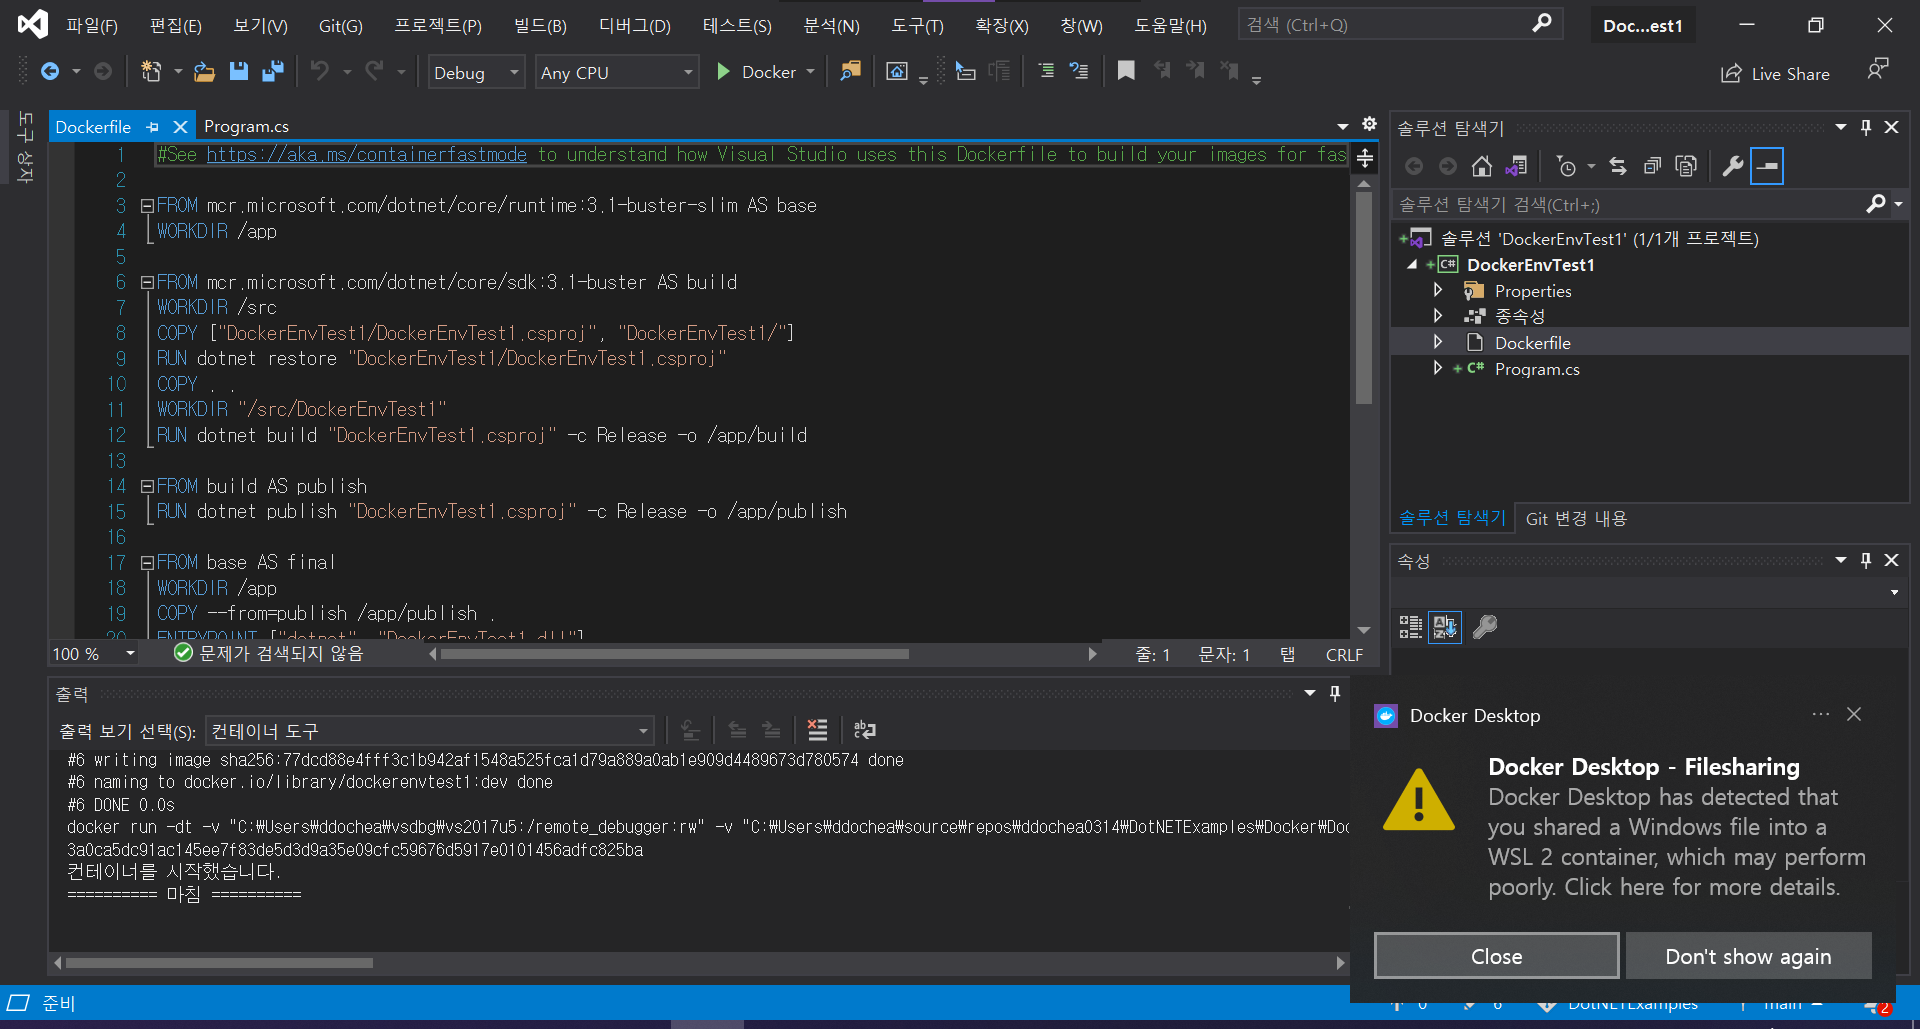1920x1029 pixels.
Task: Switch views icon in Solution Explorer
Action: [x=1516, y=166]
